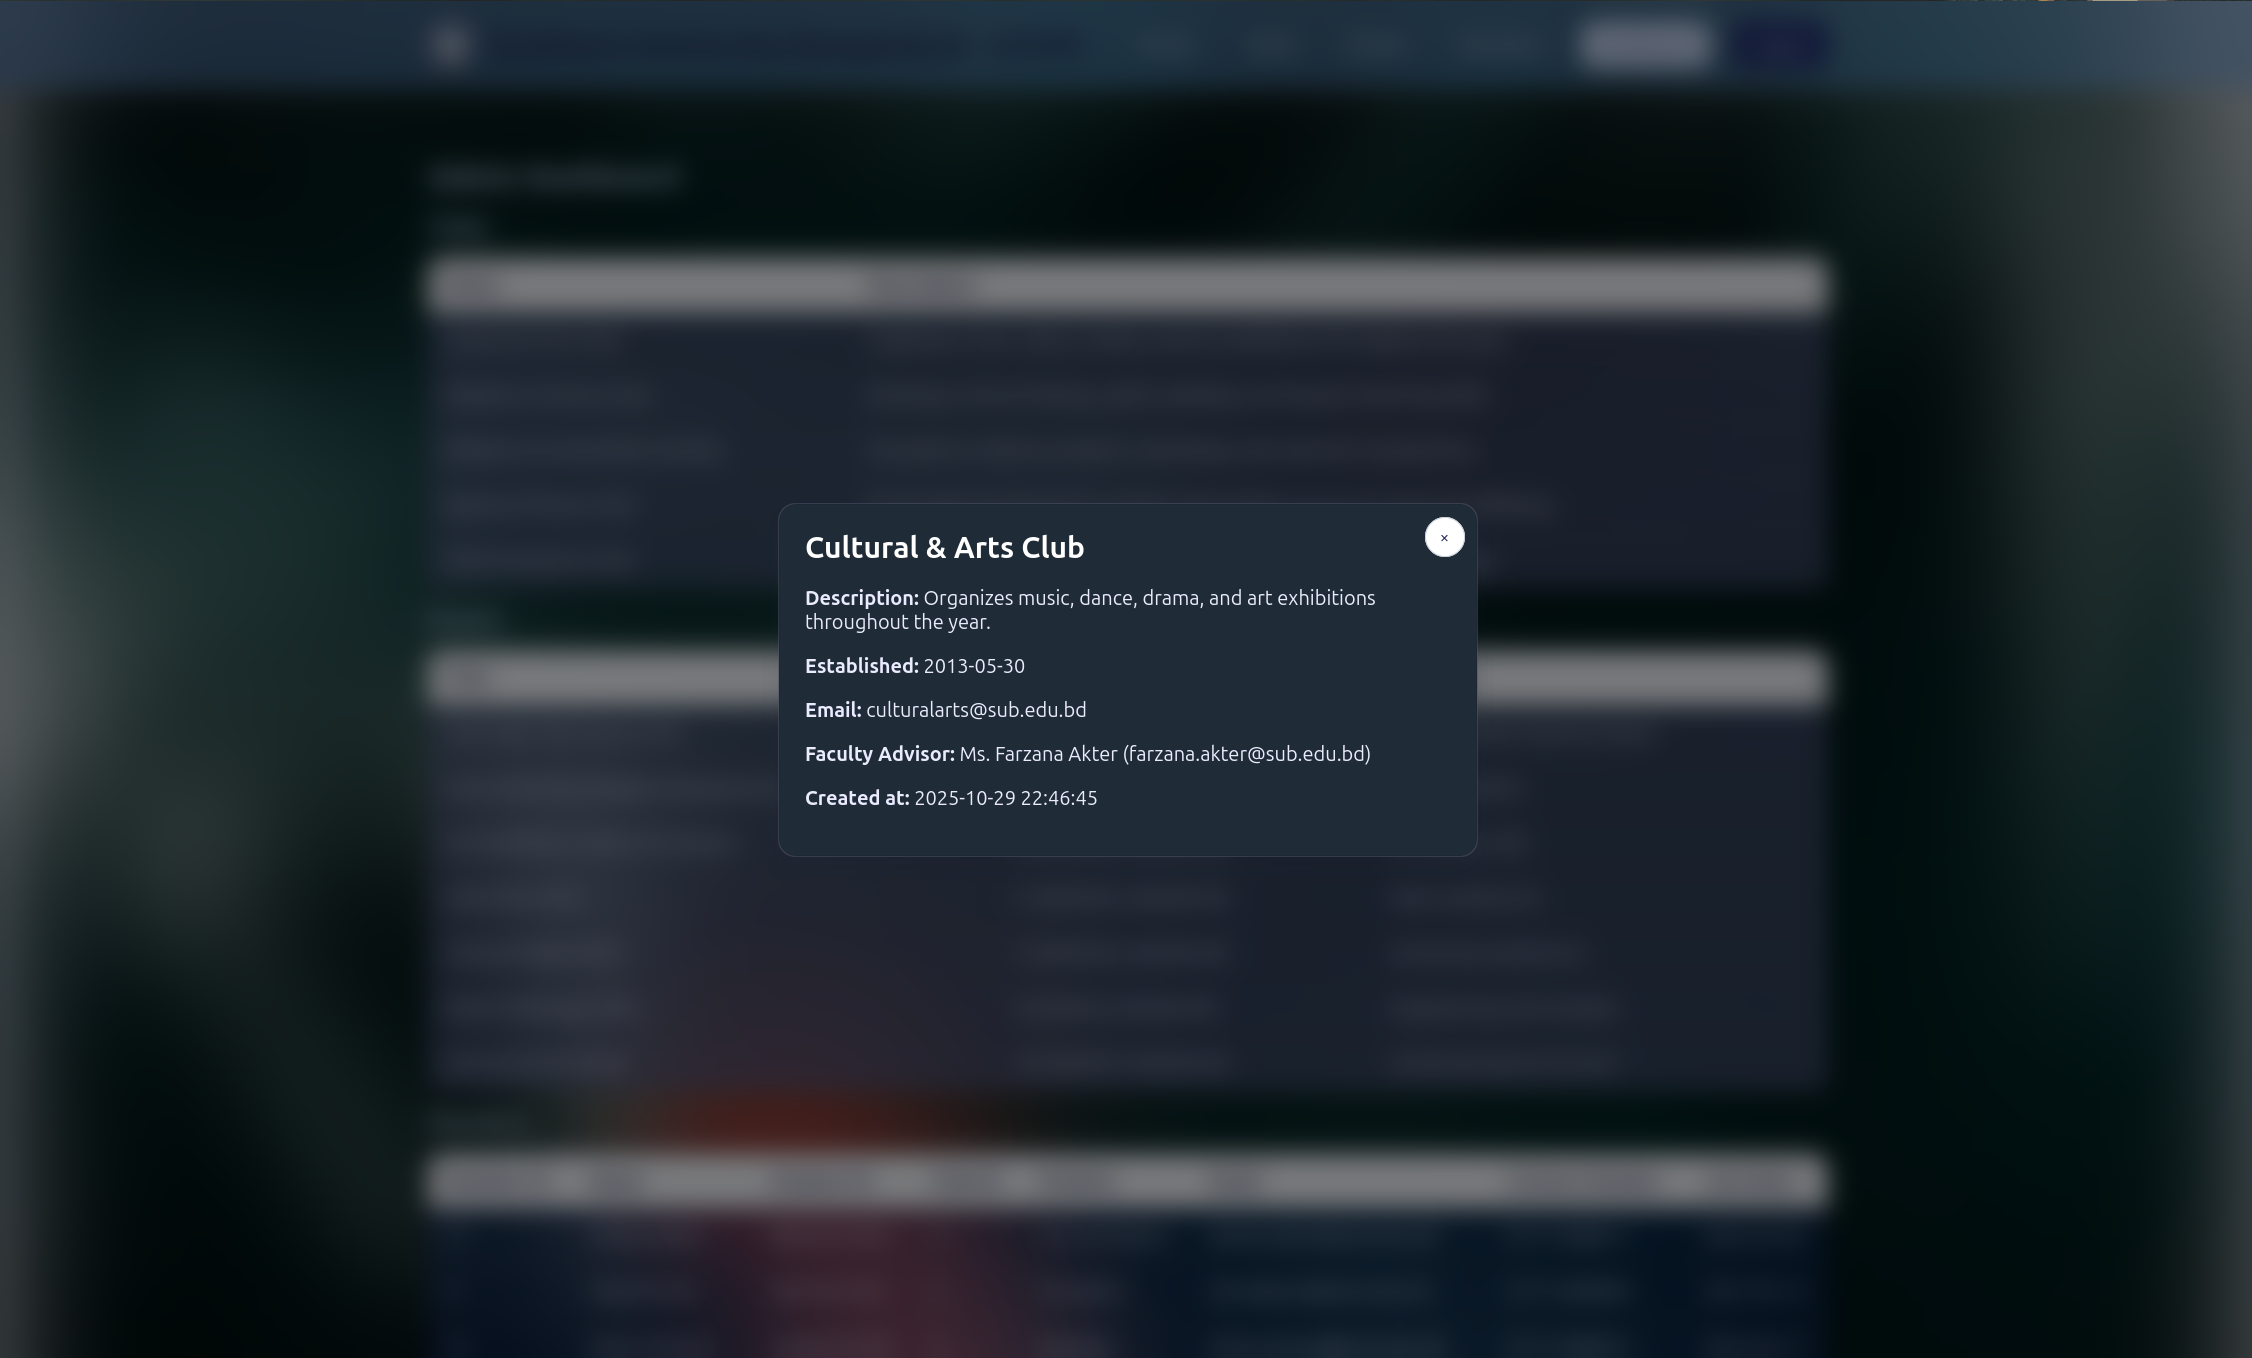This screenshot has width=2252, height=1358.
Task: Click the bold Established label
Action: [862, 665]
